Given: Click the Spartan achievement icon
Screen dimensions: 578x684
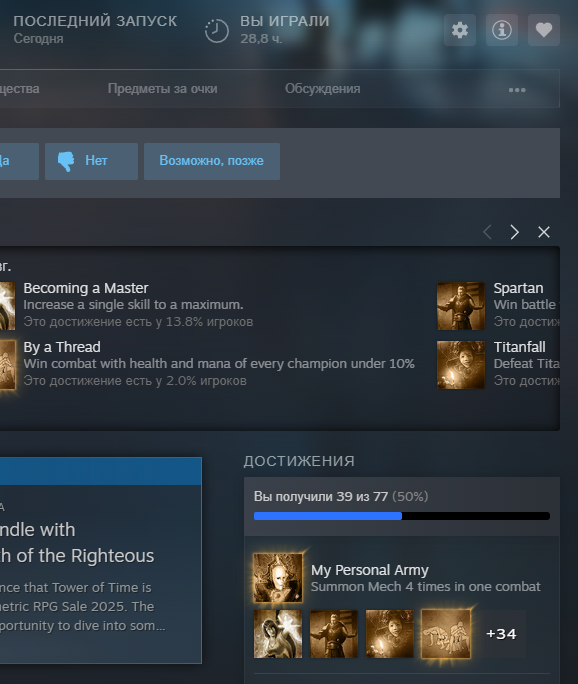Looking at the screenshot, I should pos(461,306).
